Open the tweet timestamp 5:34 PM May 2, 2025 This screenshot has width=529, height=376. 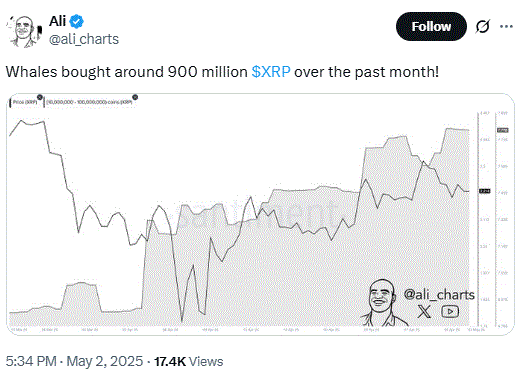coord(74,361)
